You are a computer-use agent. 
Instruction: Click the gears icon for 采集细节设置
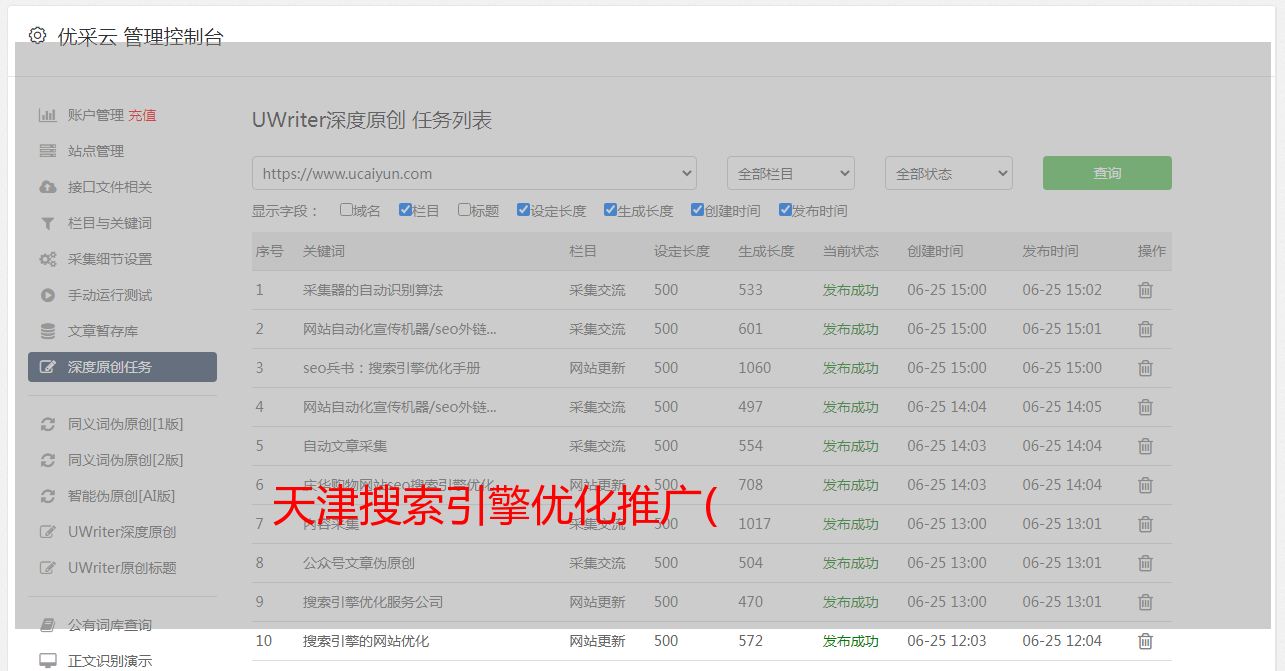[x=47, y=259]
